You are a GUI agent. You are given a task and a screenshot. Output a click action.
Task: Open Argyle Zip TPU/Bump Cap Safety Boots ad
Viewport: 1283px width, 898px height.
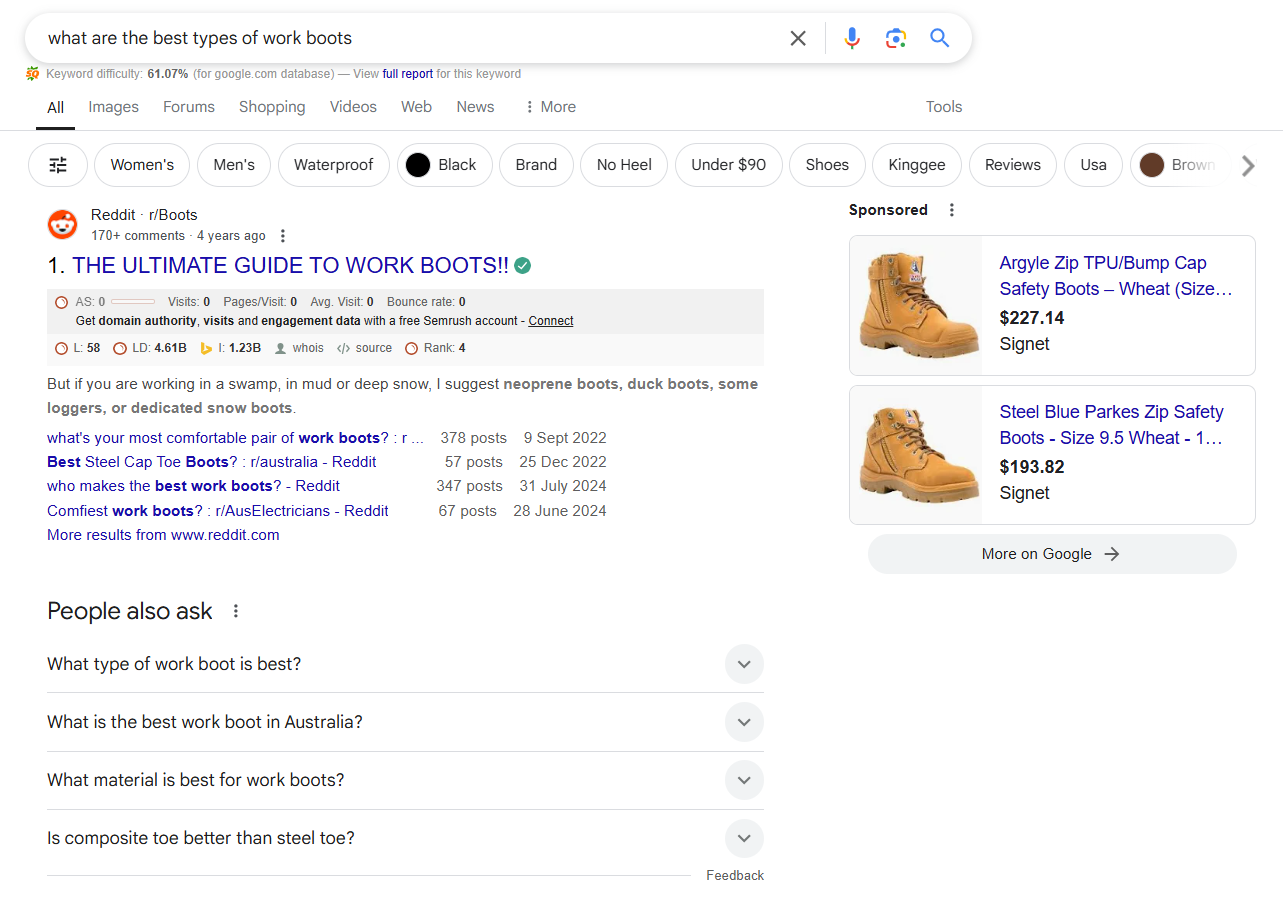[1116, 276]
